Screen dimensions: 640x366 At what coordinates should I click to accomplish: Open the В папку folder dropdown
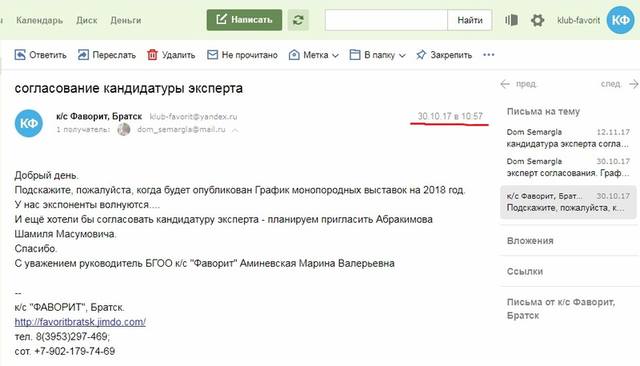[378, 55]
